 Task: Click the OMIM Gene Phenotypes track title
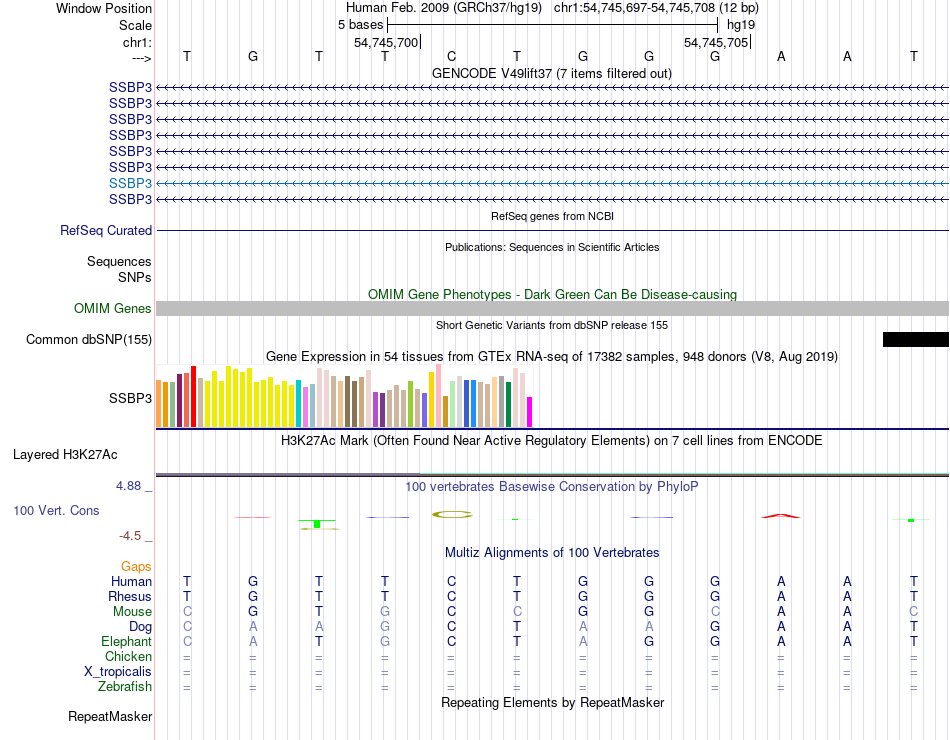[x=552, y=294]
